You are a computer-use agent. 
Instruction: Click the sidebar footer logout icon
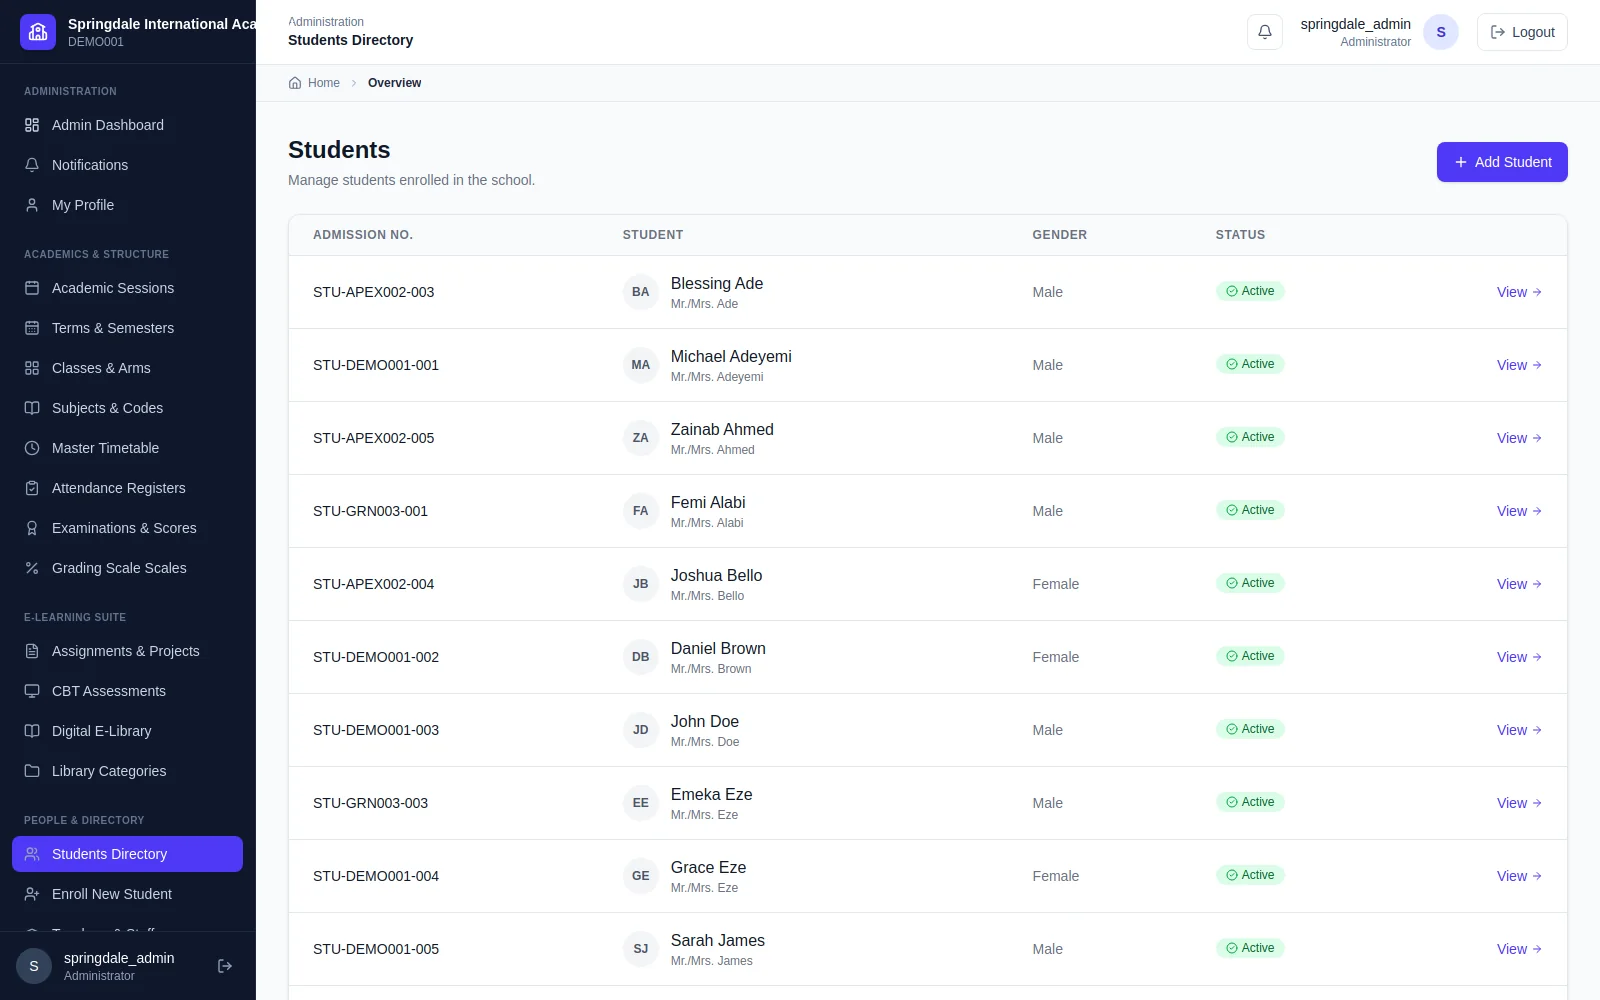pos(225,966)
